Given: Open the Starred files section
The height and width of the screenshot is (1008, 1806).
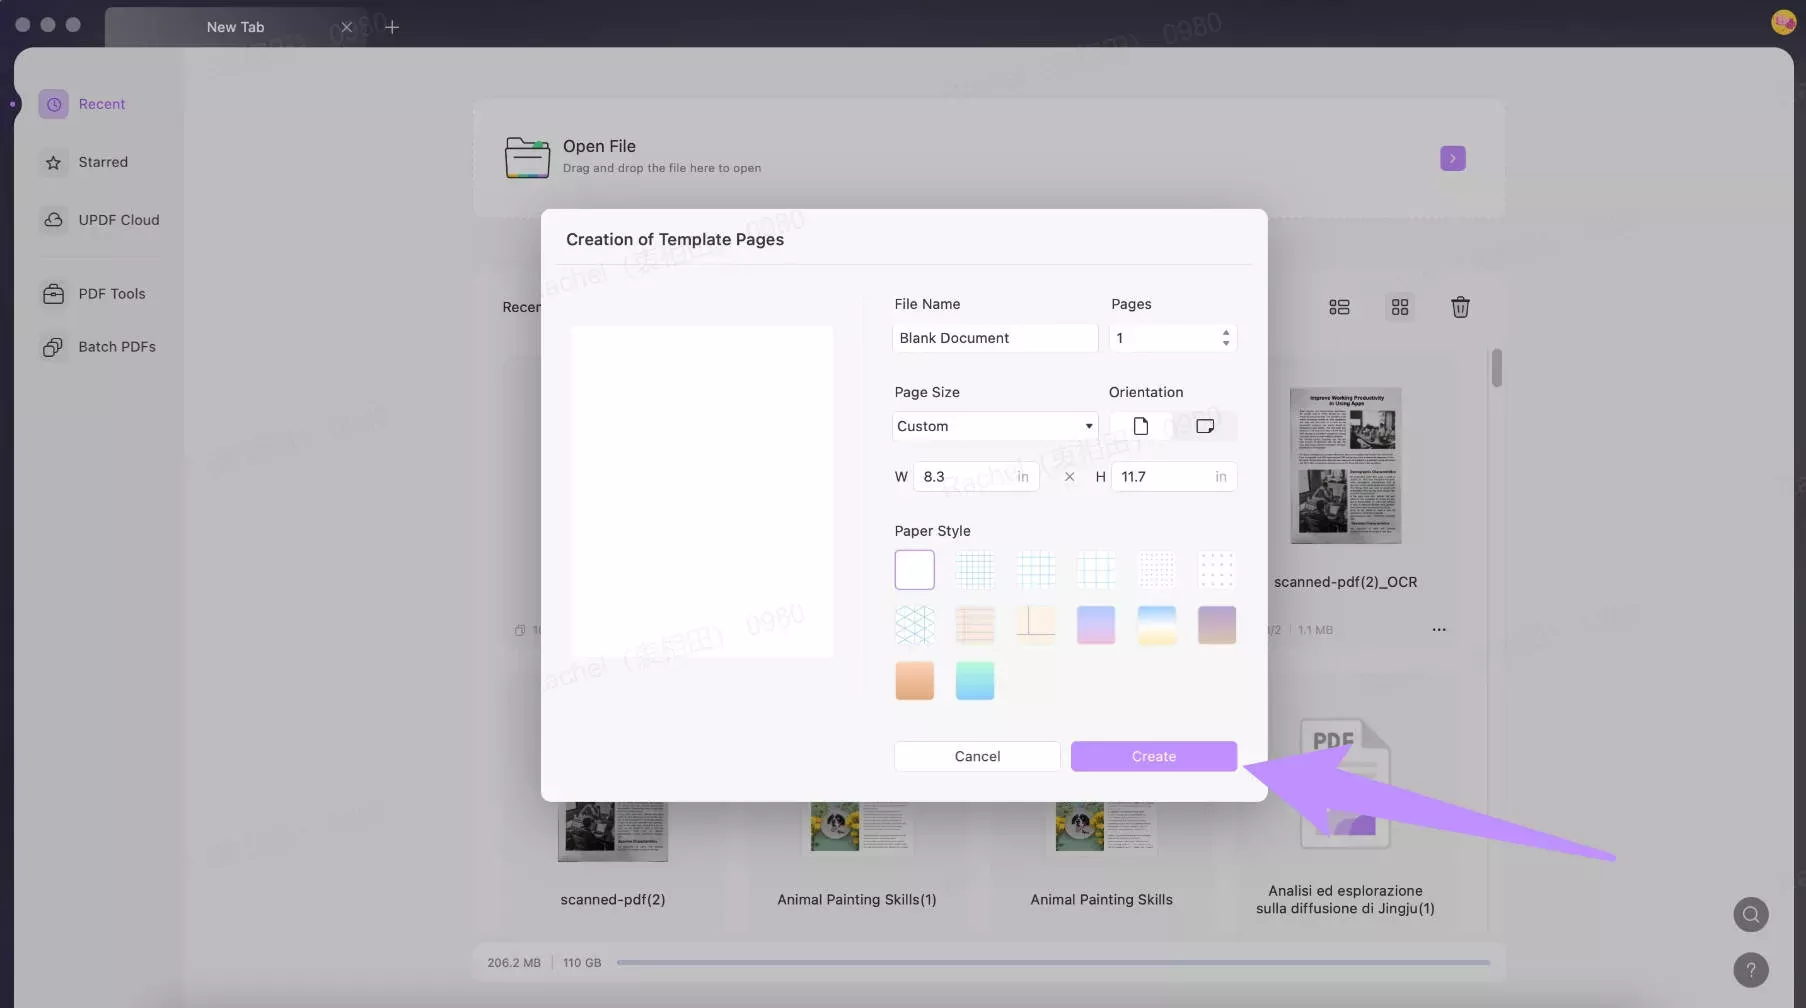Looking at the screenshot, I should click(x=85, y=162).
